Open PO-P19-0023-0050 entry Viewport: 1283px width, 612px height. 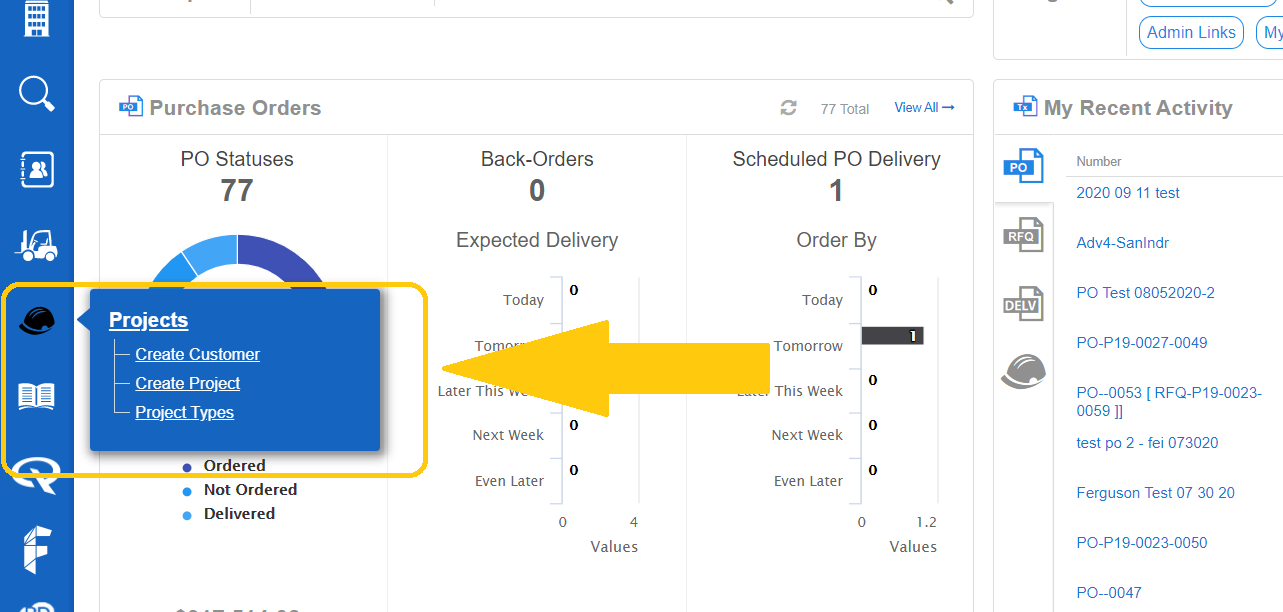pyautogui.click(x=1142, y=543)
